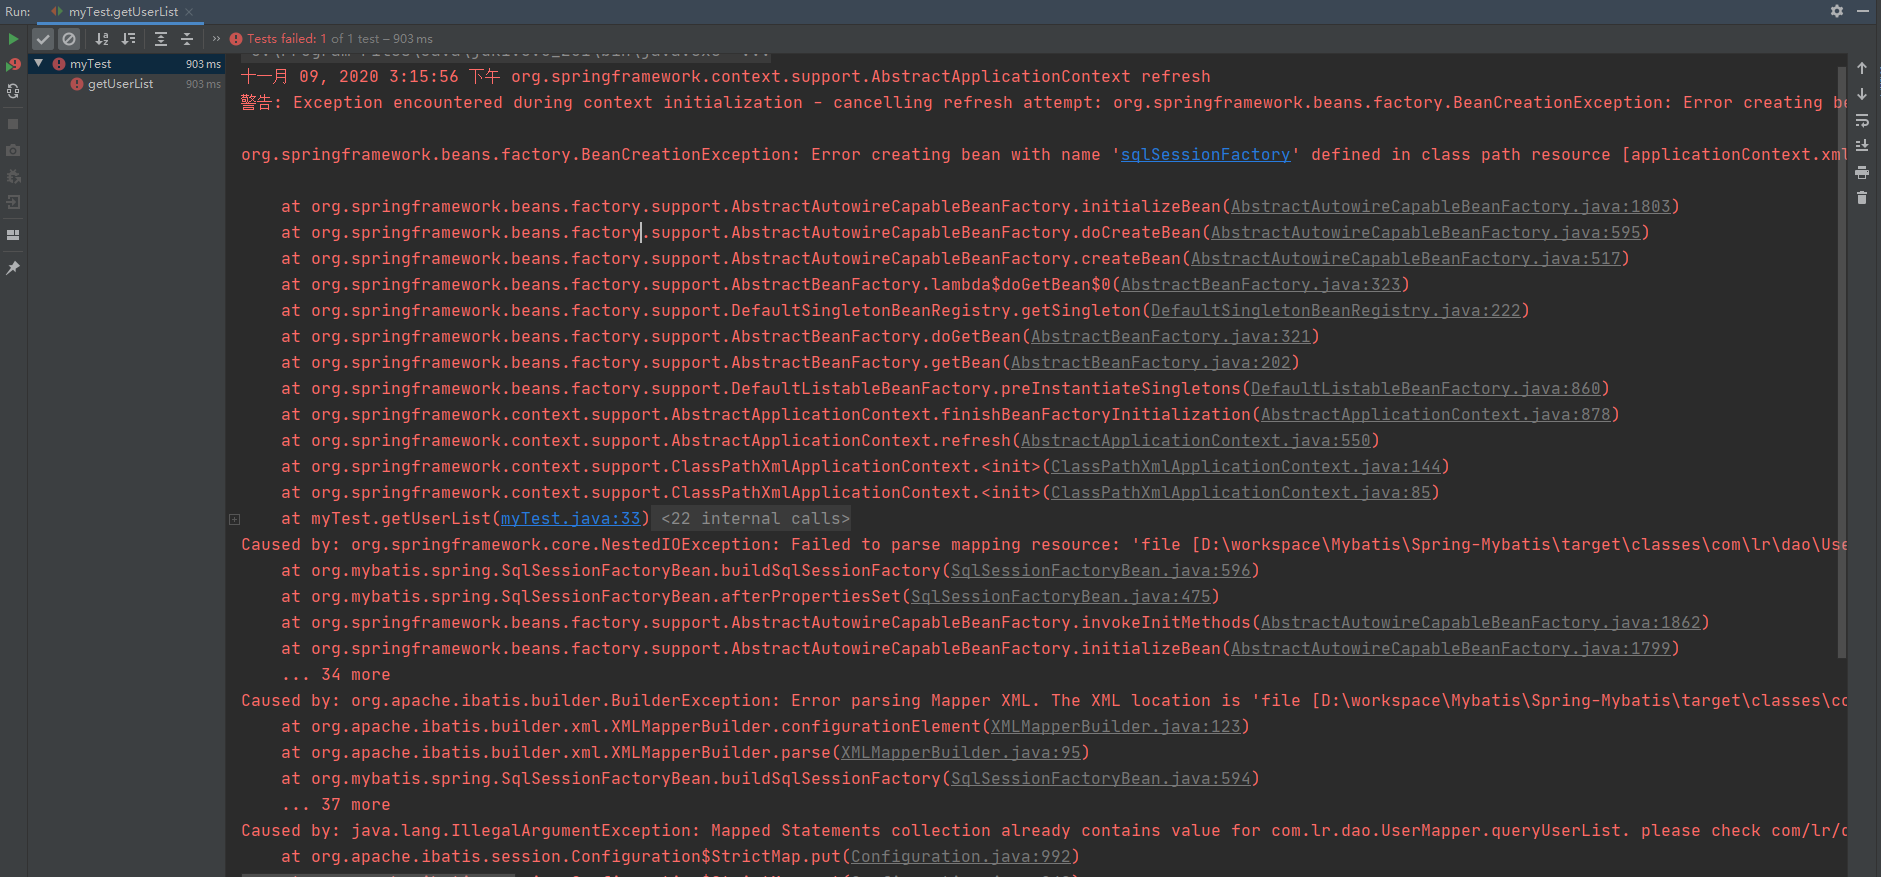This screenshot has width=1881, height=877.
Task: Click the console vertical scrollbar
Action: (1842, 362)
